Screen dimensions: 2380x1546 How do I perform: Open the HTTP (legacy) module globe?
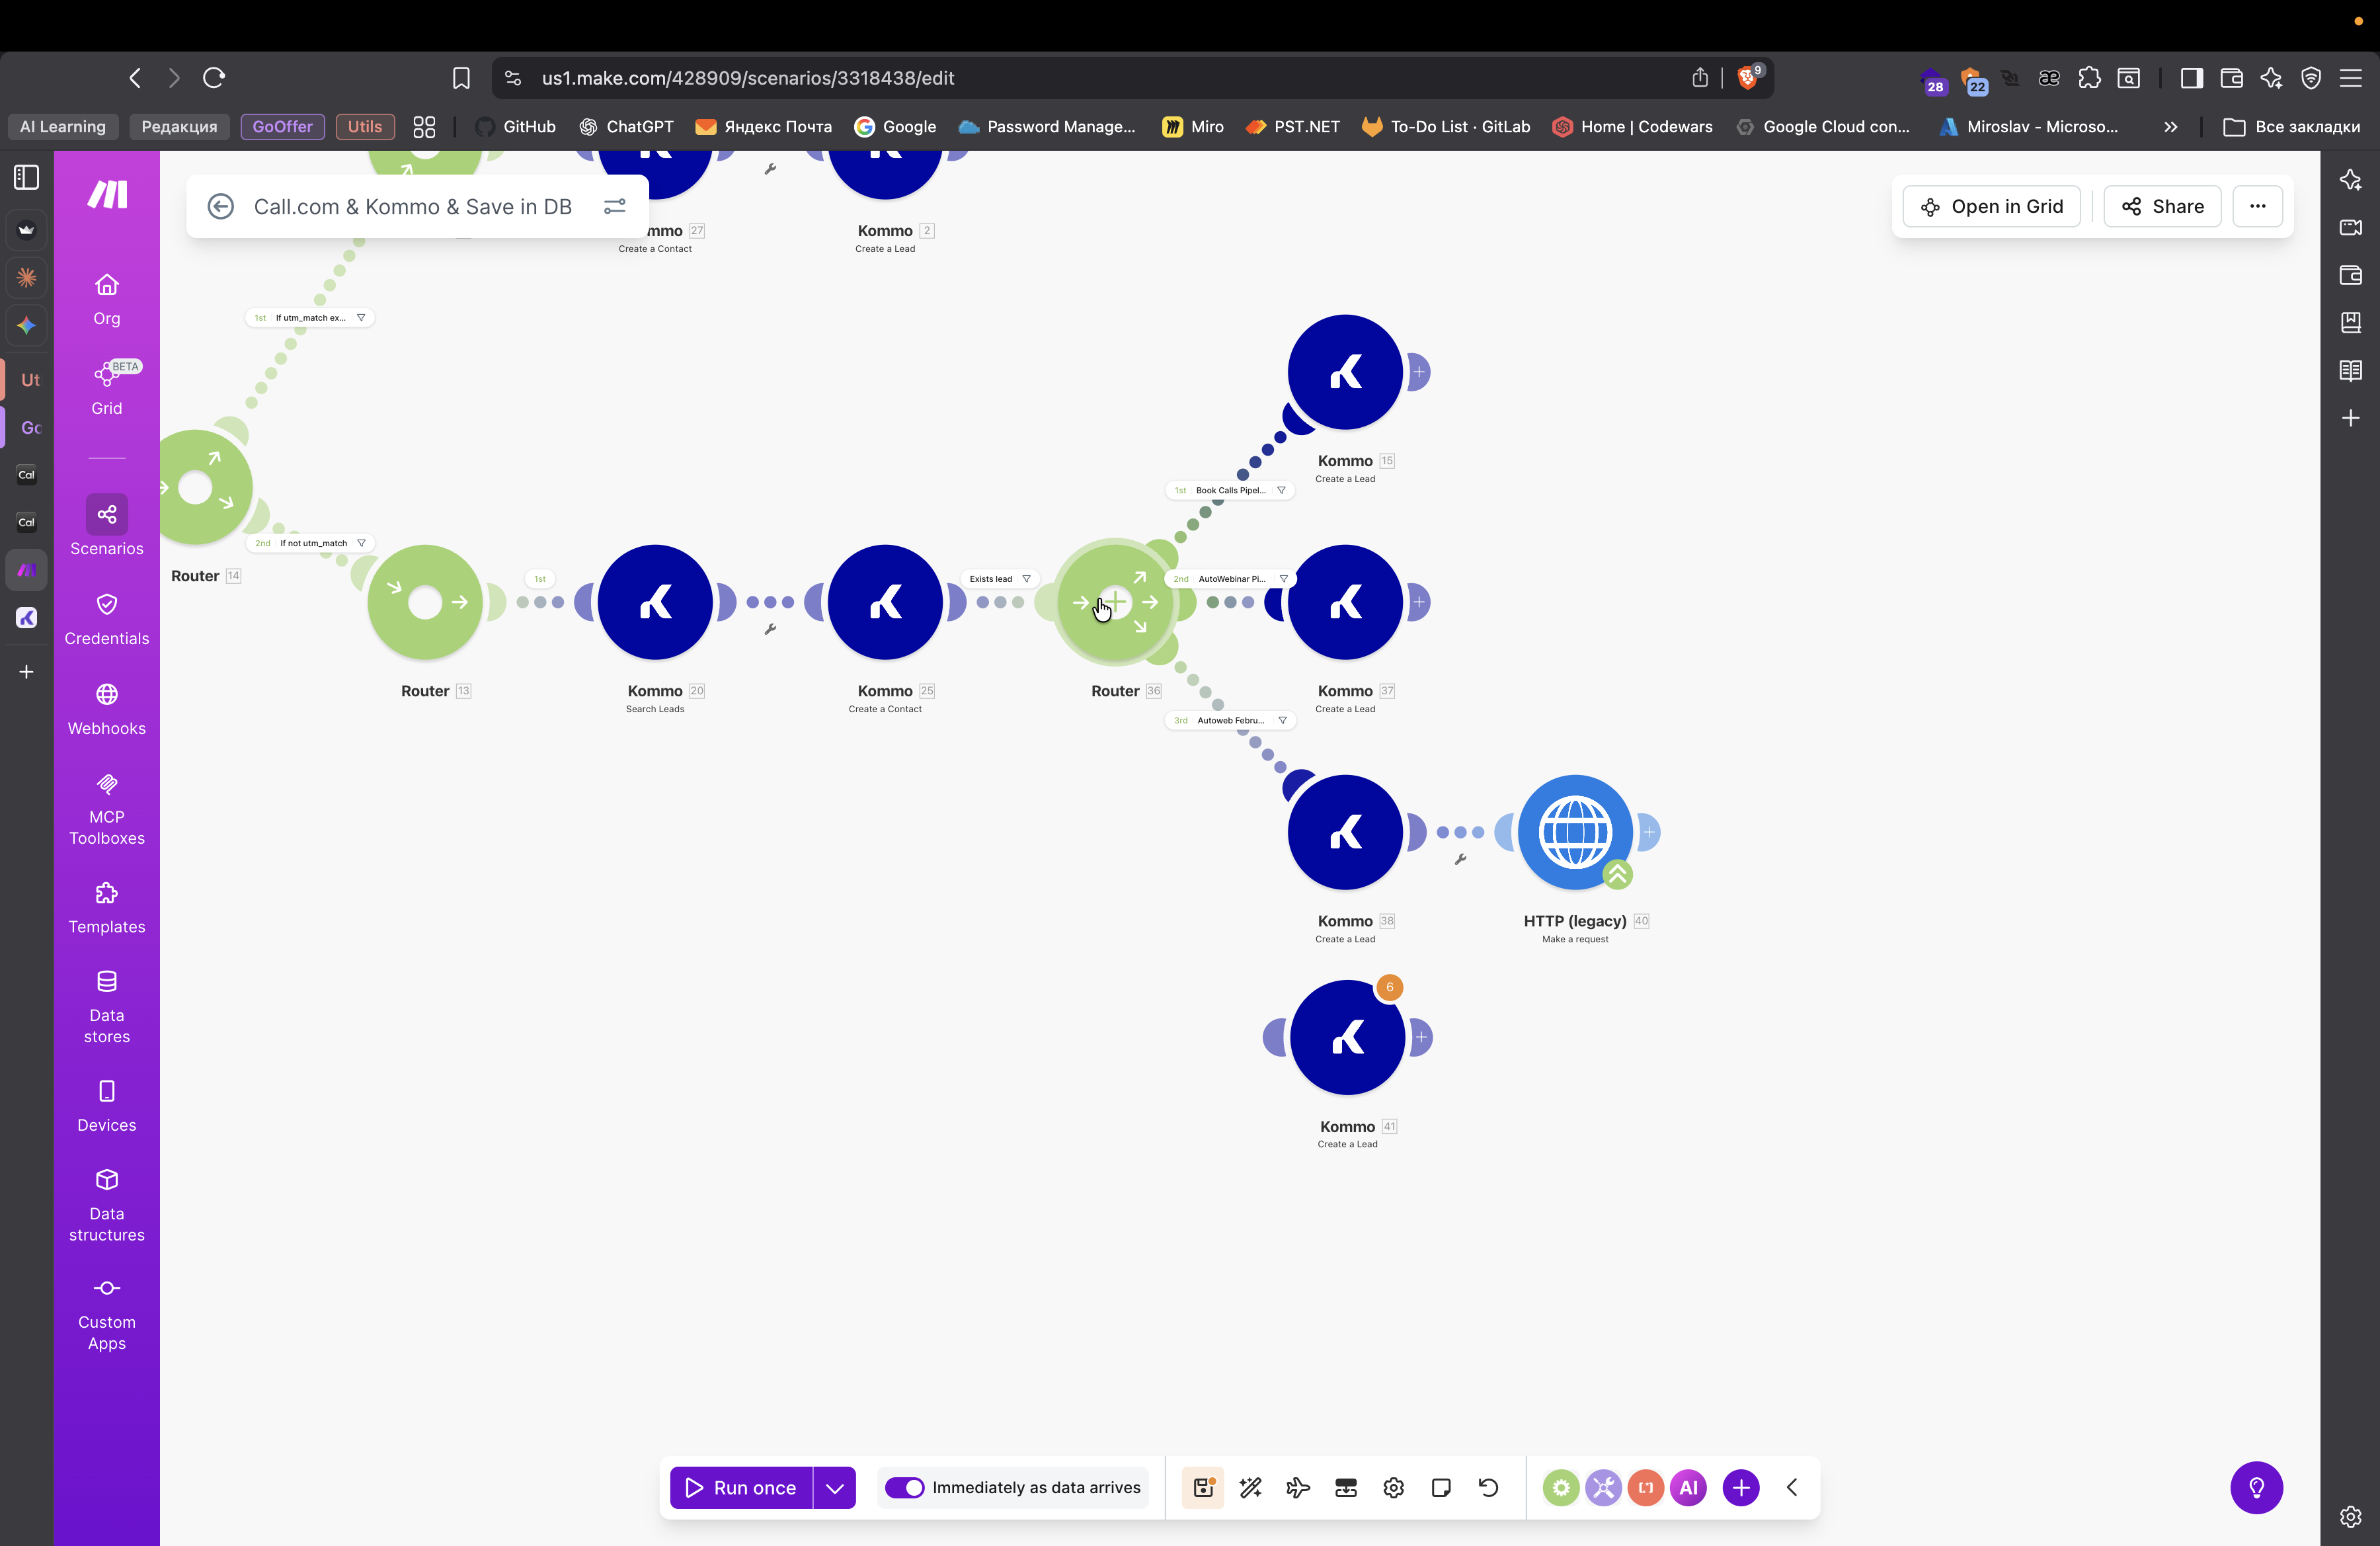[x=1575, y=832]
